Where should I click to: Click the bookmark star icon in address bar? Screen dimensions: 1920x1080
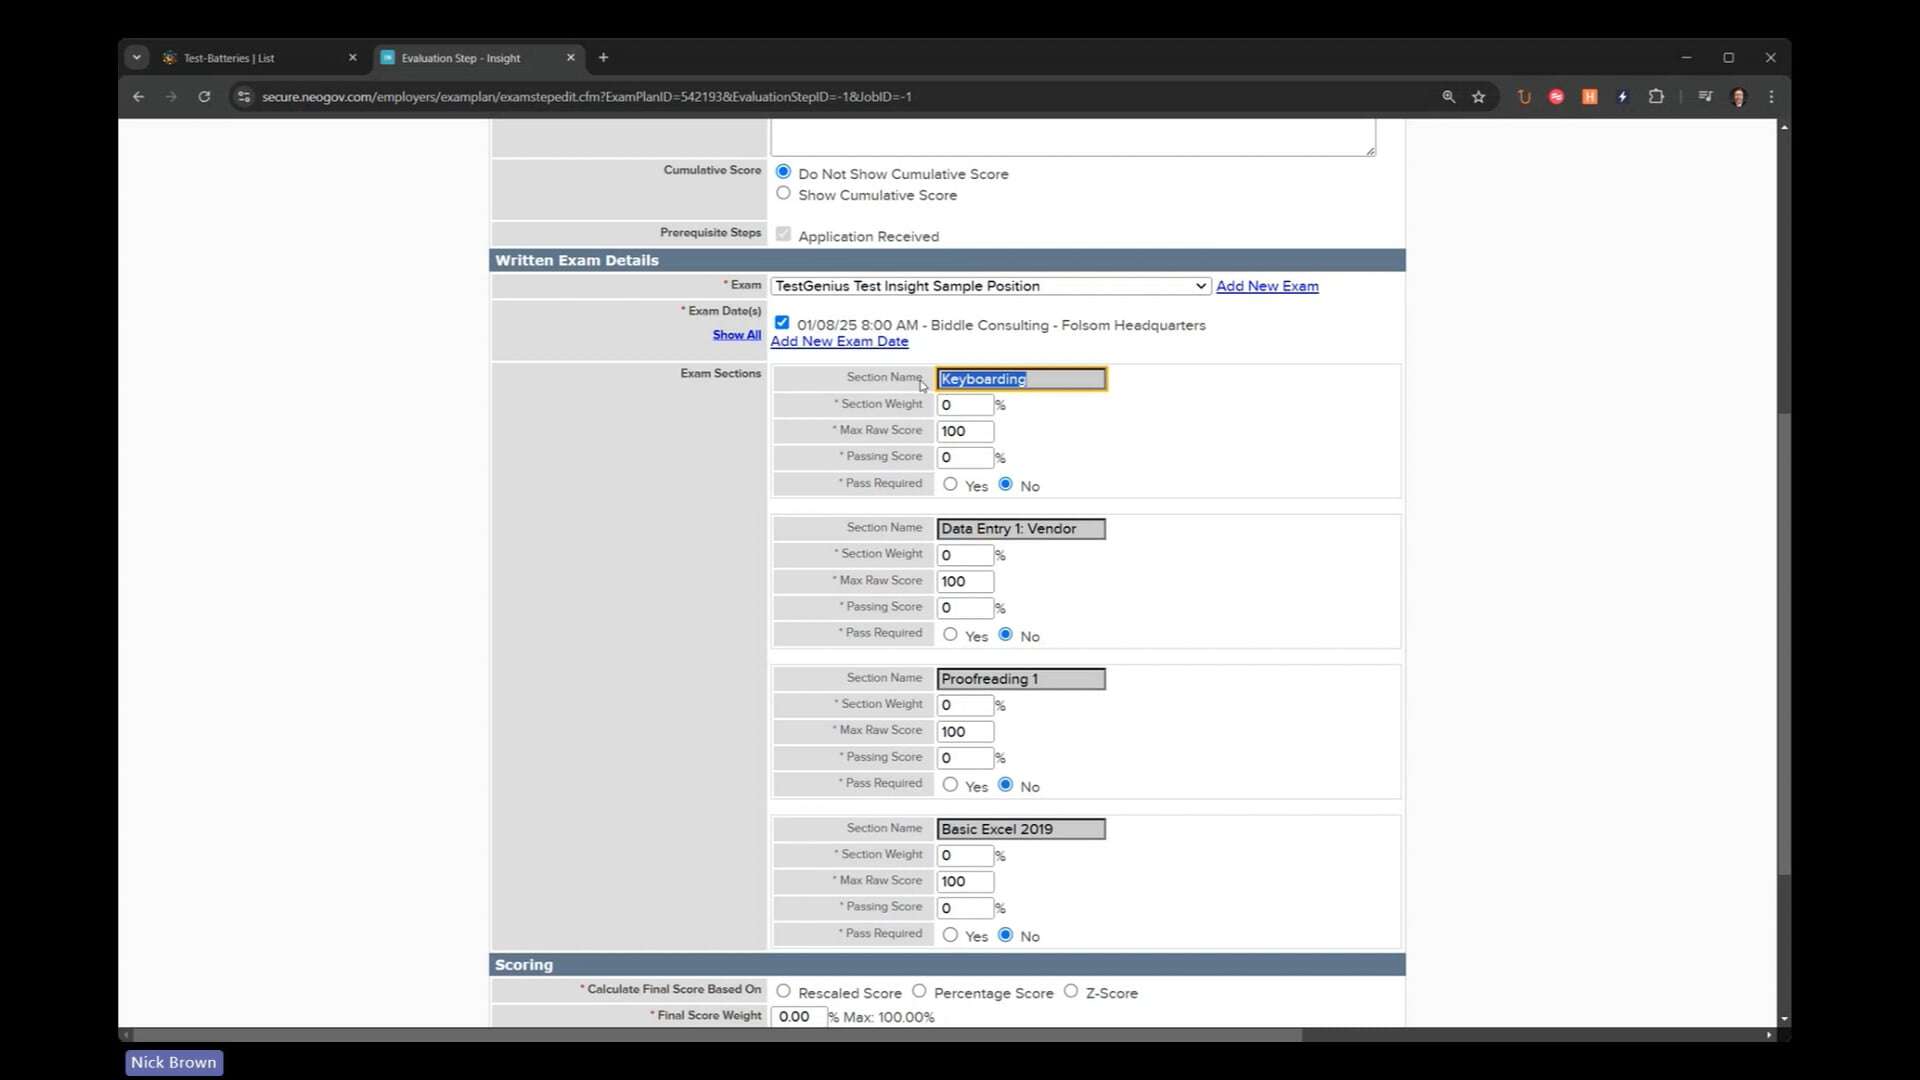pyautogui.click(x=1480, y=96)
